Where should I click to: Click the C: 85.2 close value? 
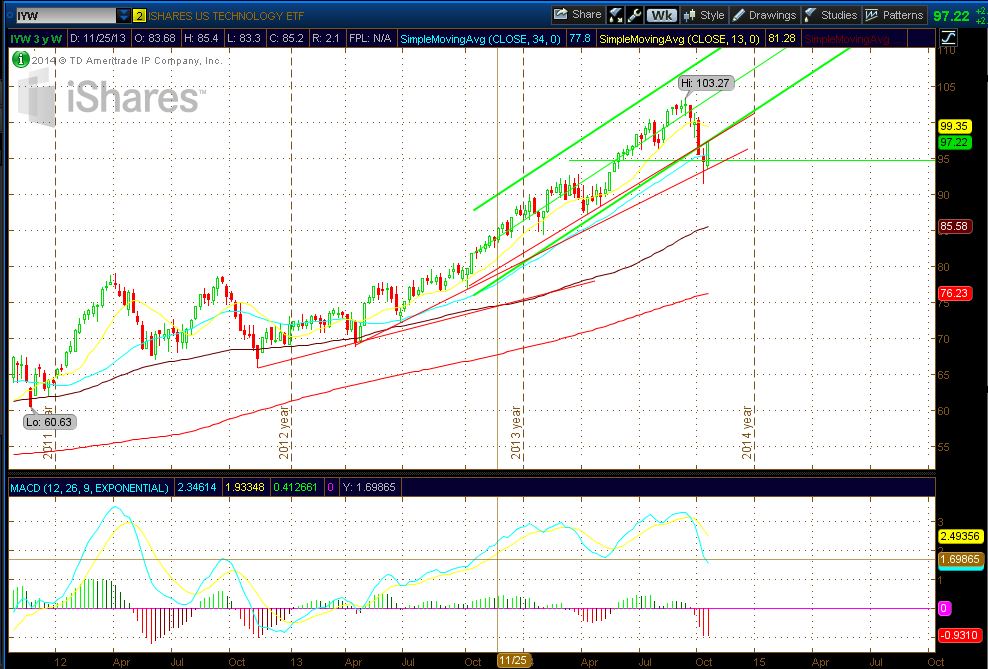pos(286,38)
